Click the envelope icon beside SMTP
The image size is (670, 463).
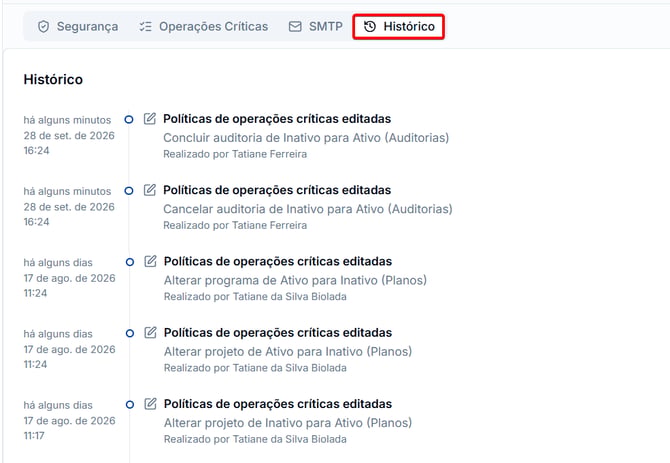click(295, 26)
